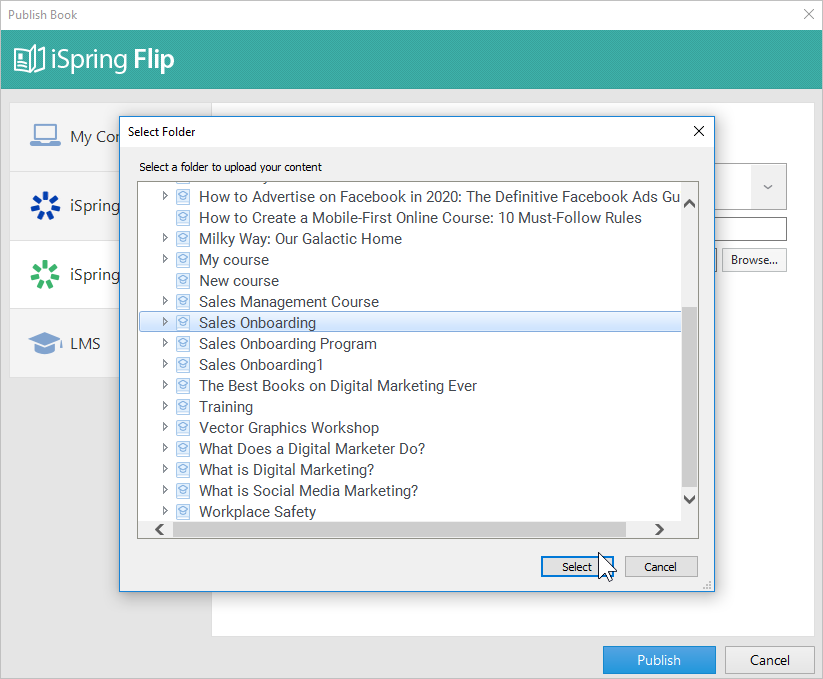Expand How to Advertise on Facebook node

point(165,196)
